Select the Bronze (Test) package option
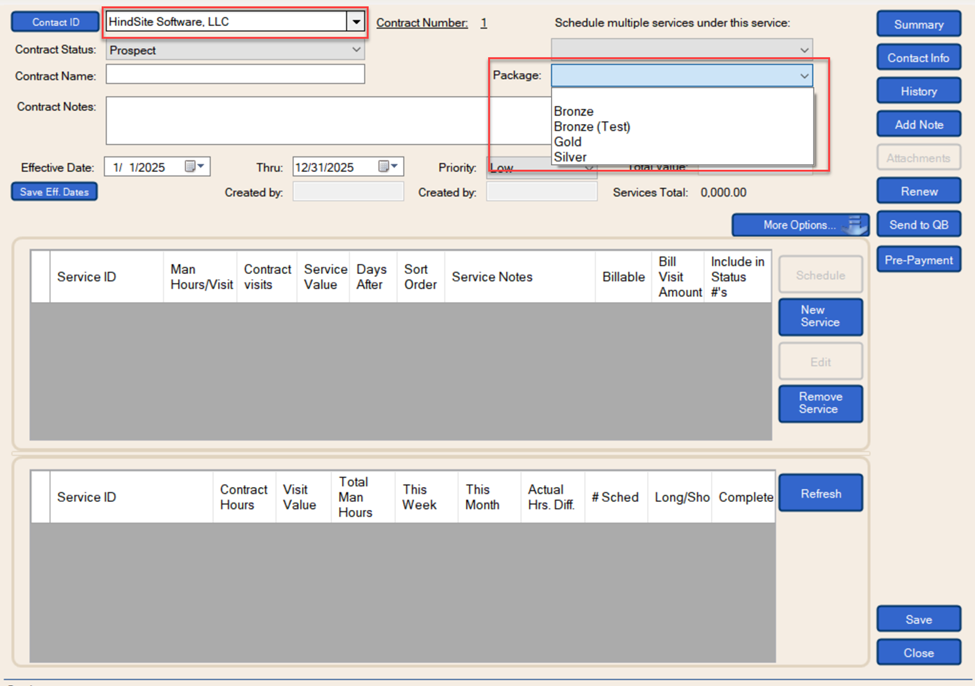 pyautogui.click(x=592, y=127)
